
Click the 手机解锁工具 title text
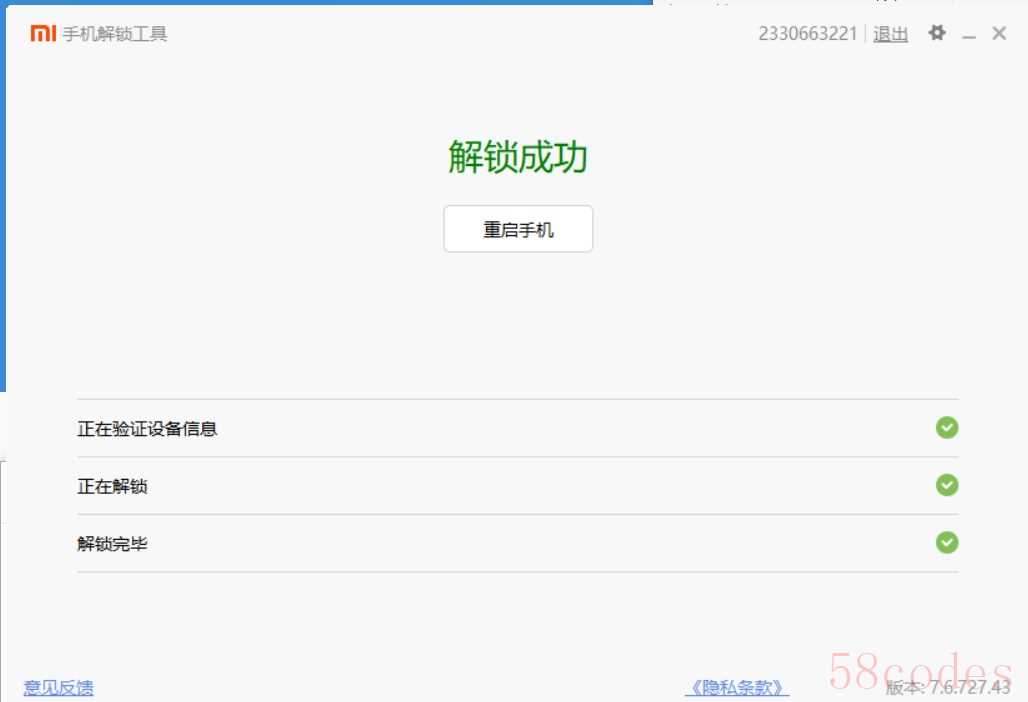tap(115, 33)
